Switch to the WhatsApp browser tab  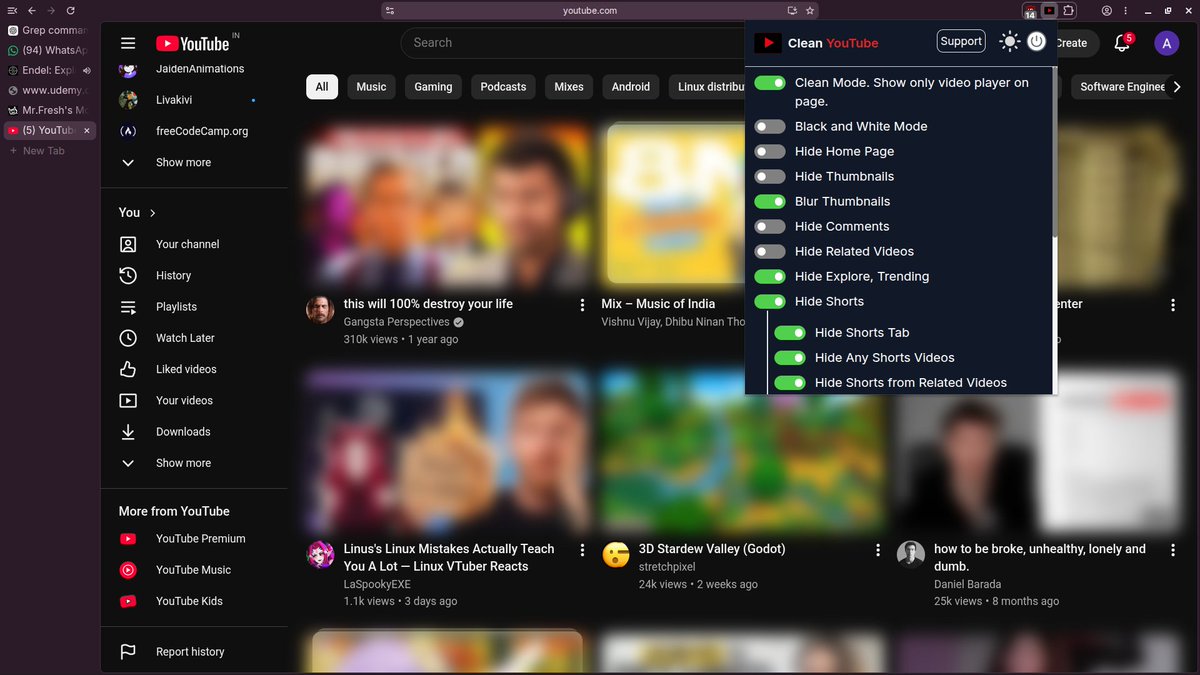tap(49, 50)
